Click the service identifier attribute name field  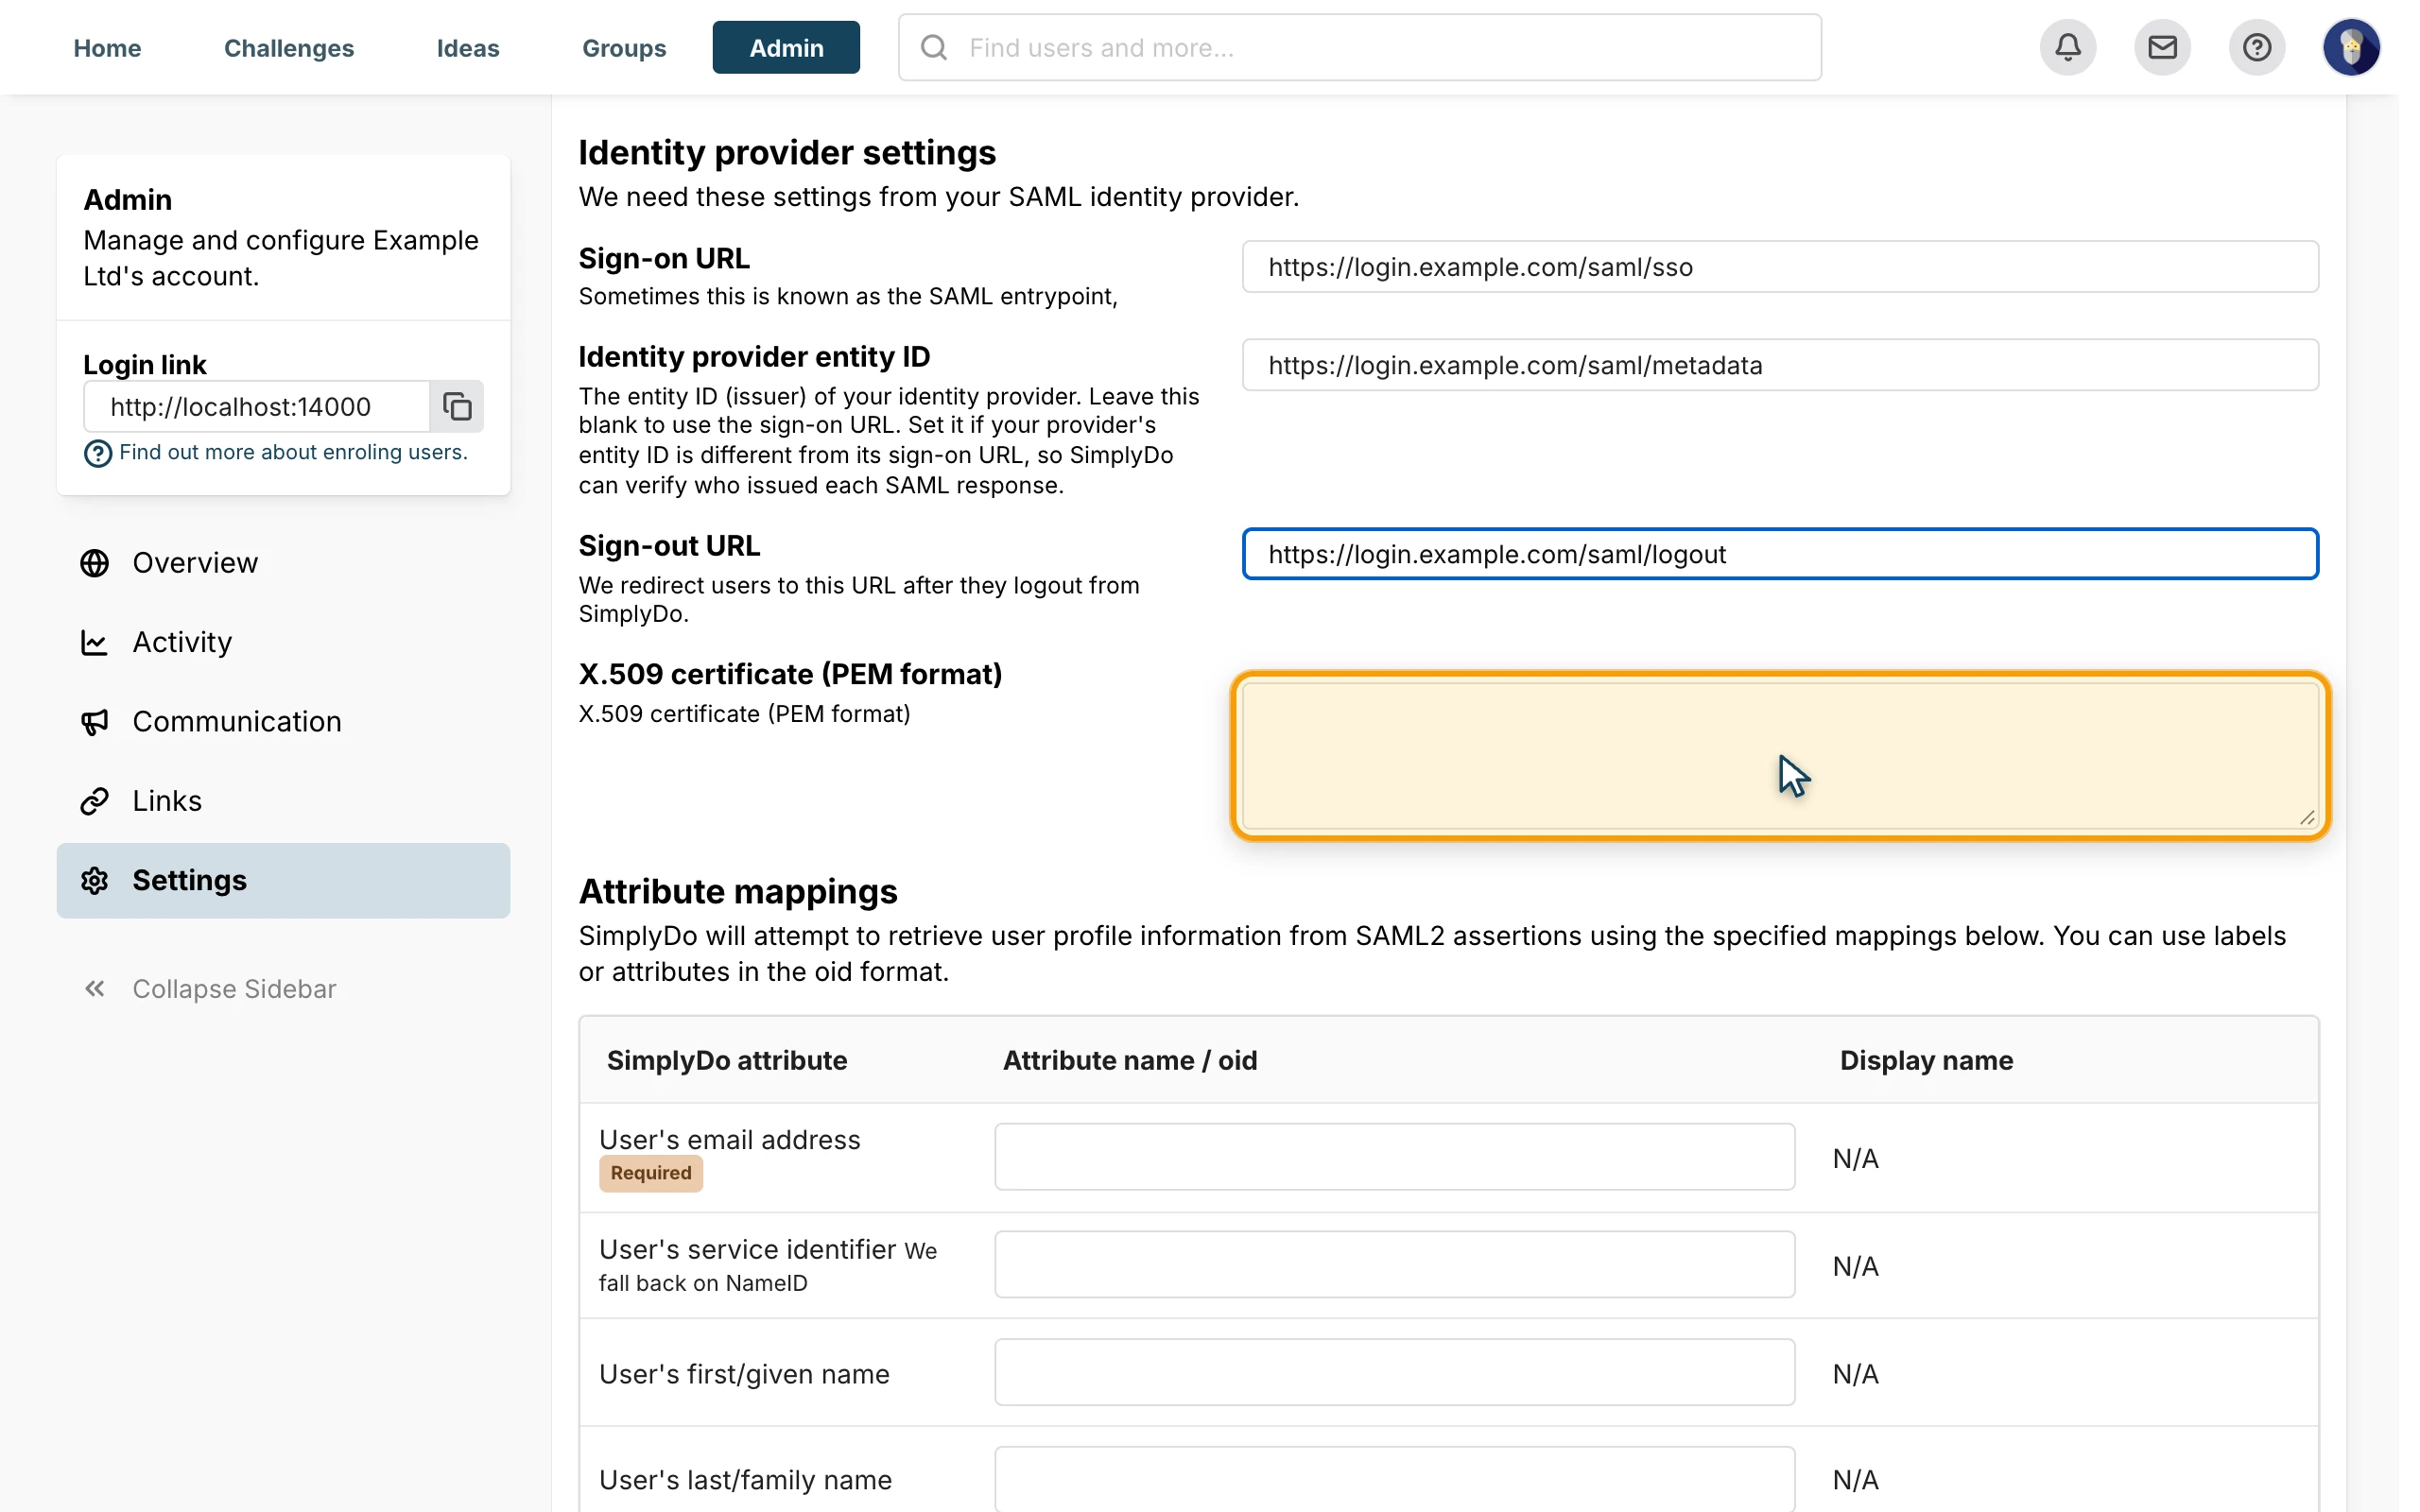point(1395,1265)
